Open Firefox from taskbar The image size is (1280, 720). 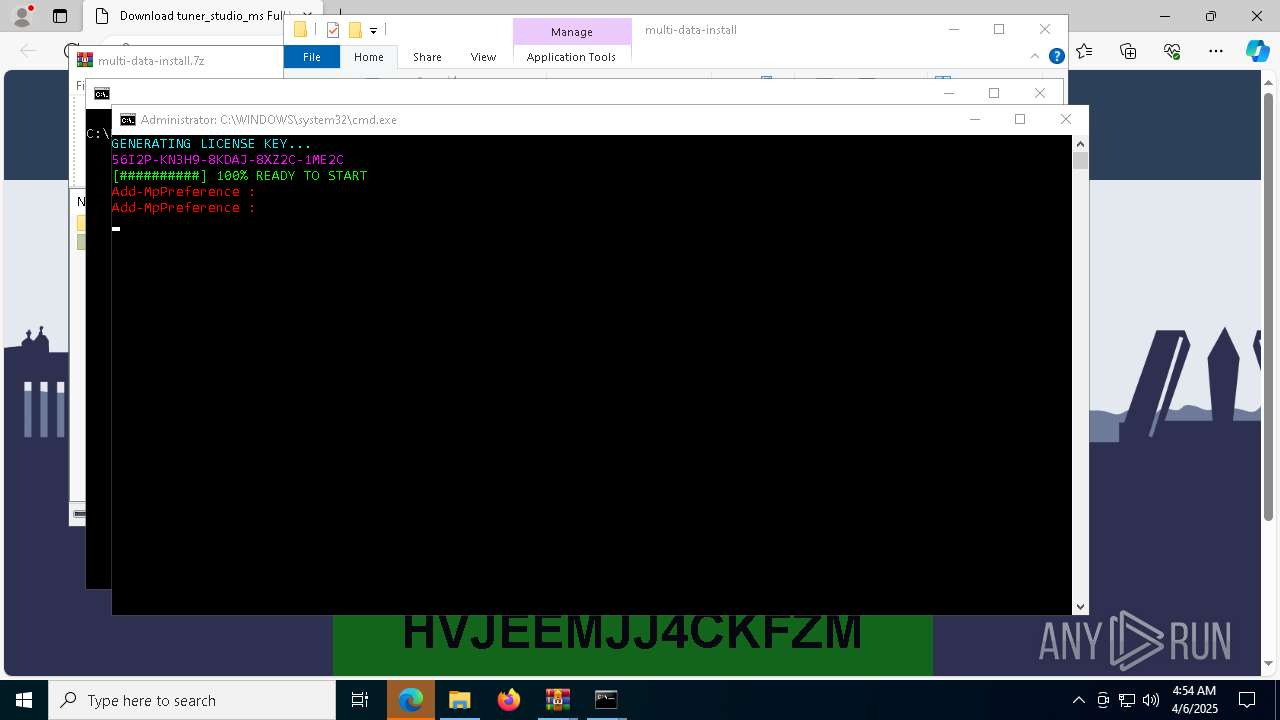pos(508,700)
